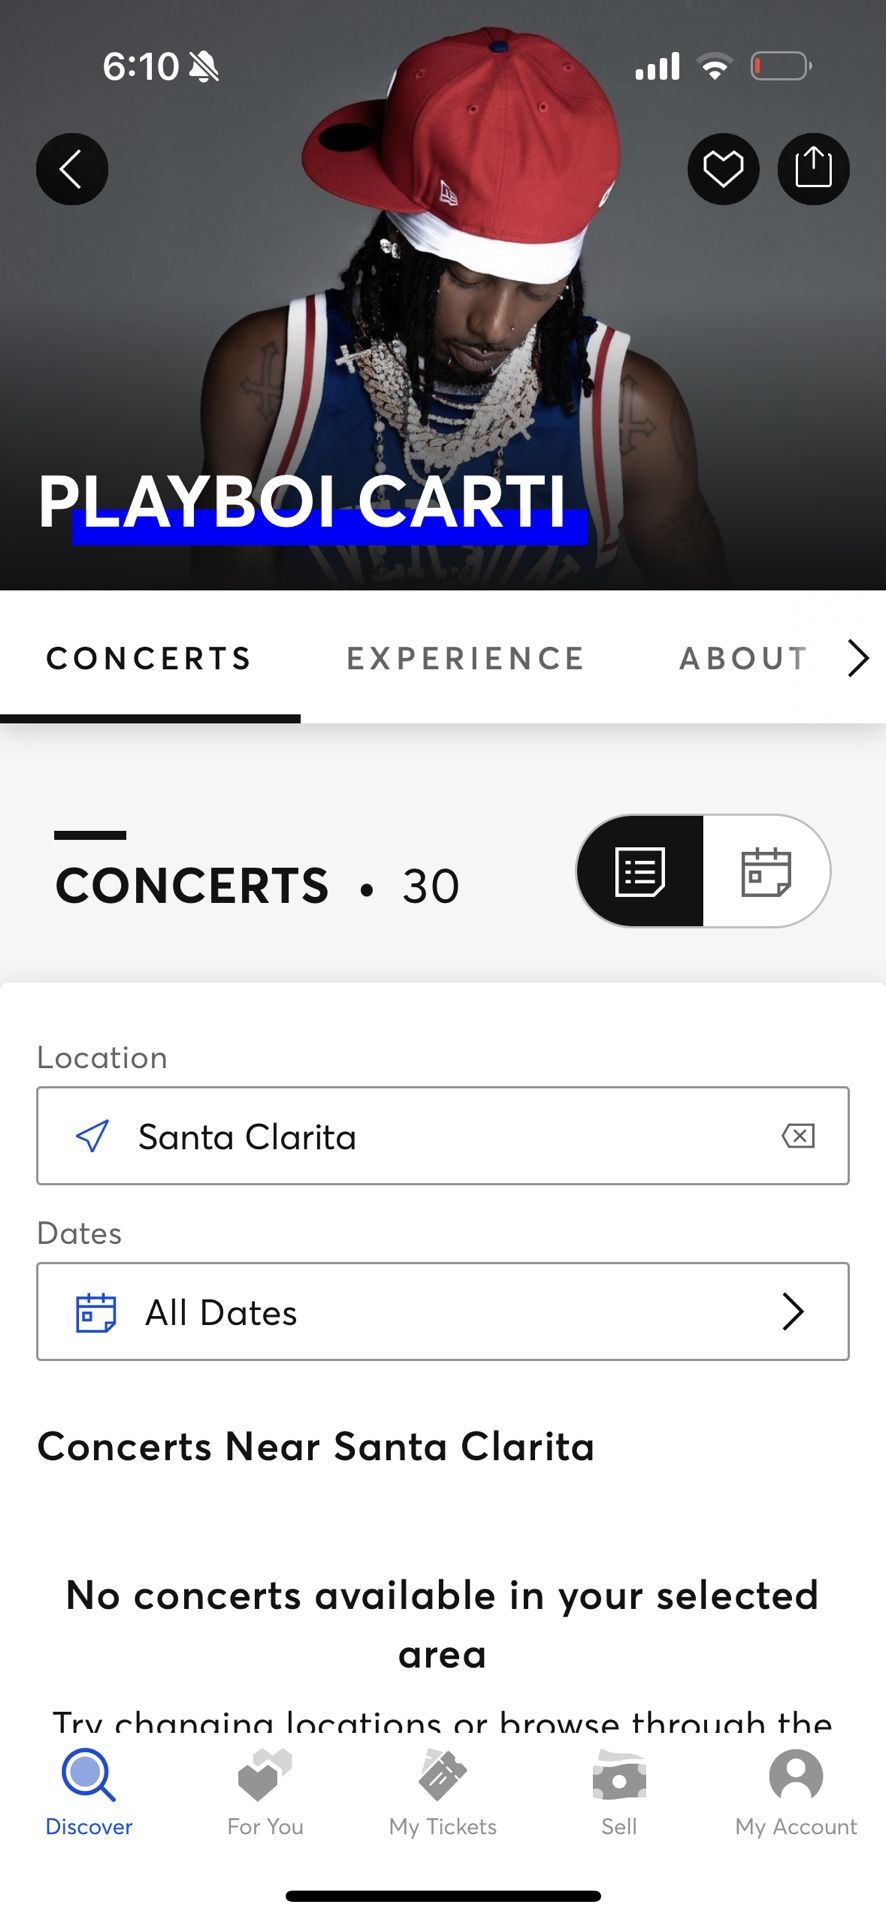Select the Experience tab
Image resolution: width=886 pixels, height=1920 pixels.
click(x=465, y=658)
